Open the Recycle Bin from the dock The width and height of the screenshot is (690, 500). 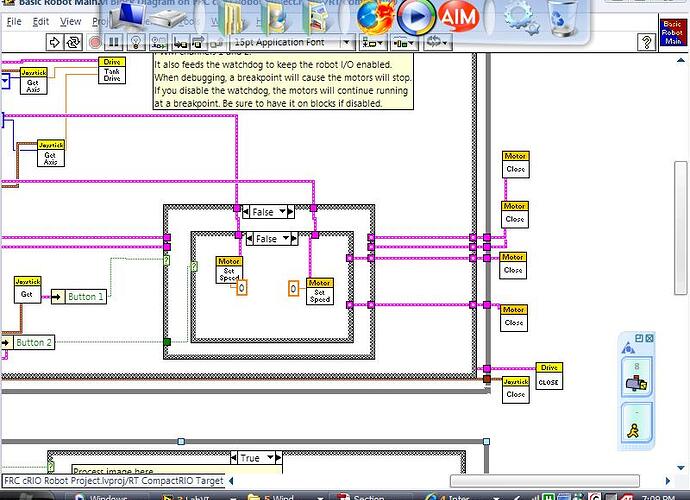[562, 19]
